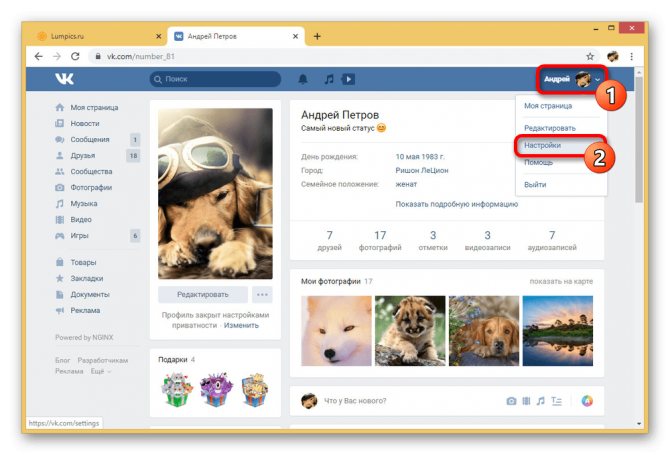Click the Блог footer link

[x=62, y=361]
